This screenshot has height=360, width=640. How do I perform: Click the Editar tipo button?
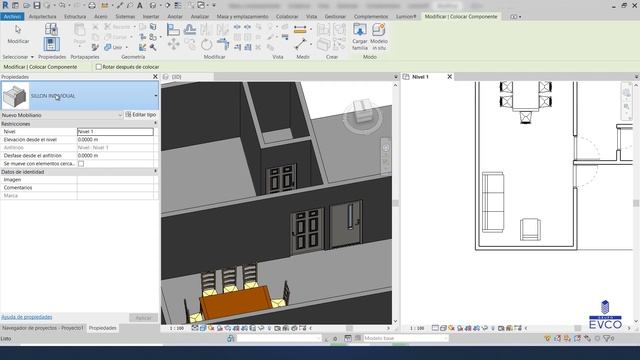(141, 115)
